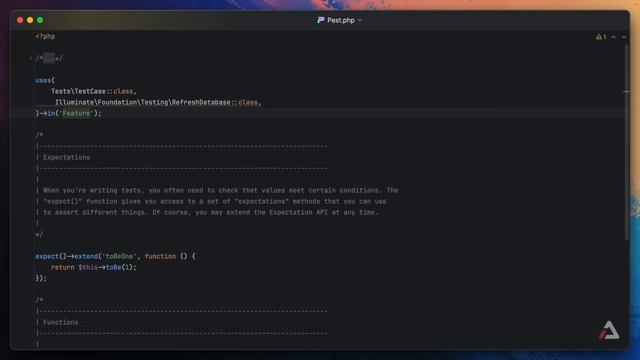Screen dimensions: 640x360
Task: Click the 'Feature' string literal
Action: (76, 113)
